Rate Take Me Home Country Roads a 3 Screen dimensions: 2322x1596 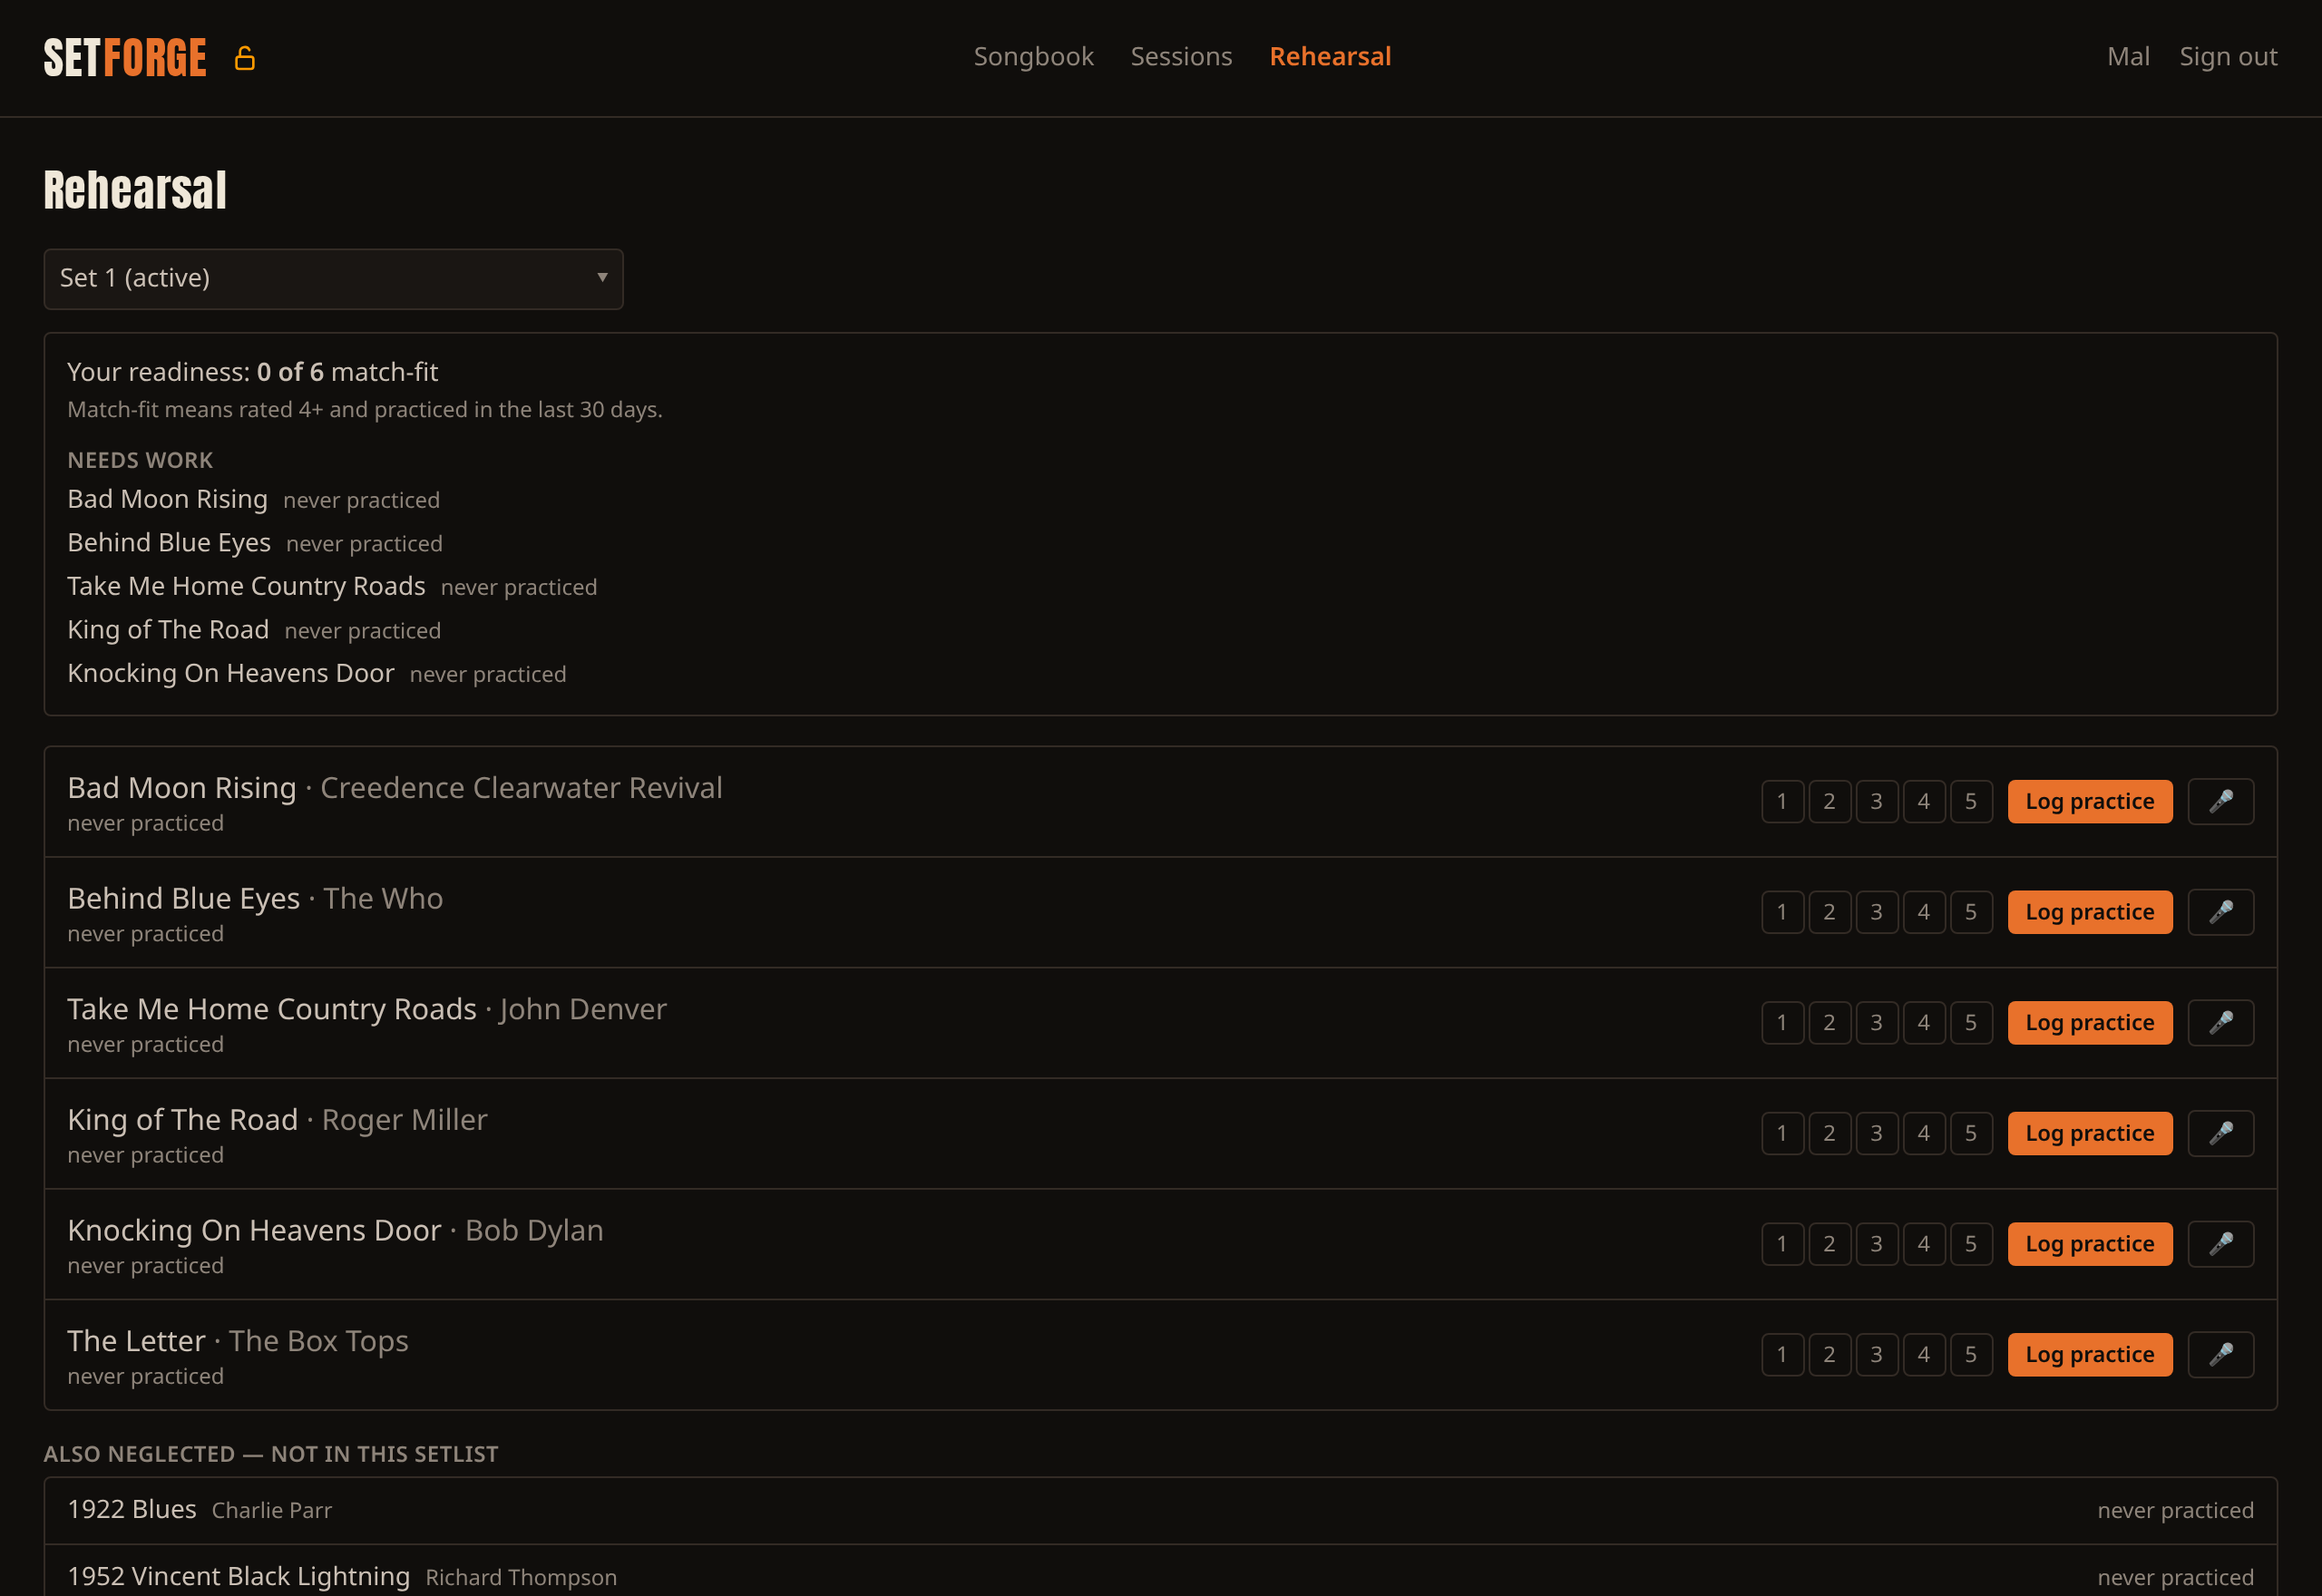pyautogui.click(x=1876, y=1023)
